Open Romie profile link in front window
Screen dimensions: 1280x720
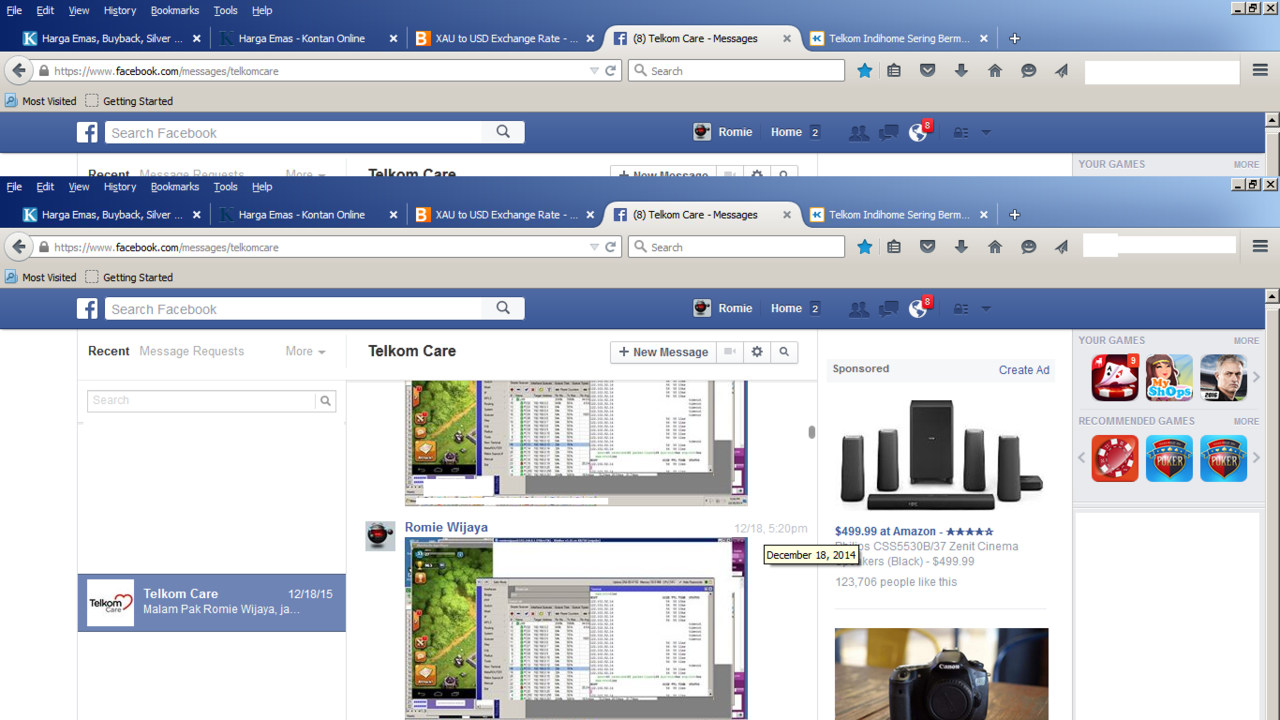pyautogui.click(x=723, y=309)
